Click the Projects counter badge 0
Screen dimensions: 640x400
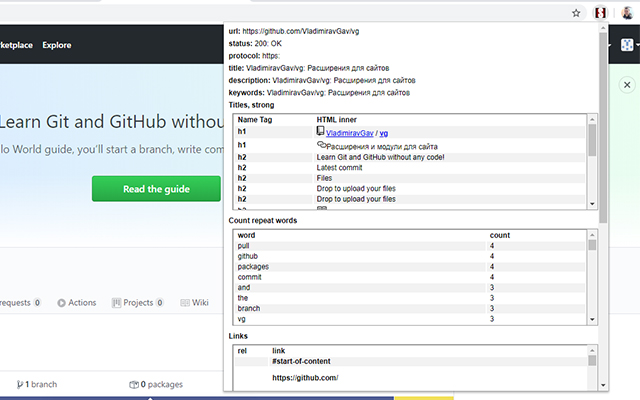pos(160,303)
